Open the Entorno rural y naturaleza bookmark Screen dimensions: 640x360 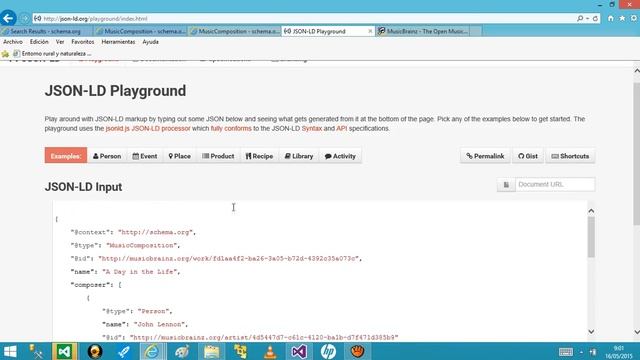pos(52,53)
